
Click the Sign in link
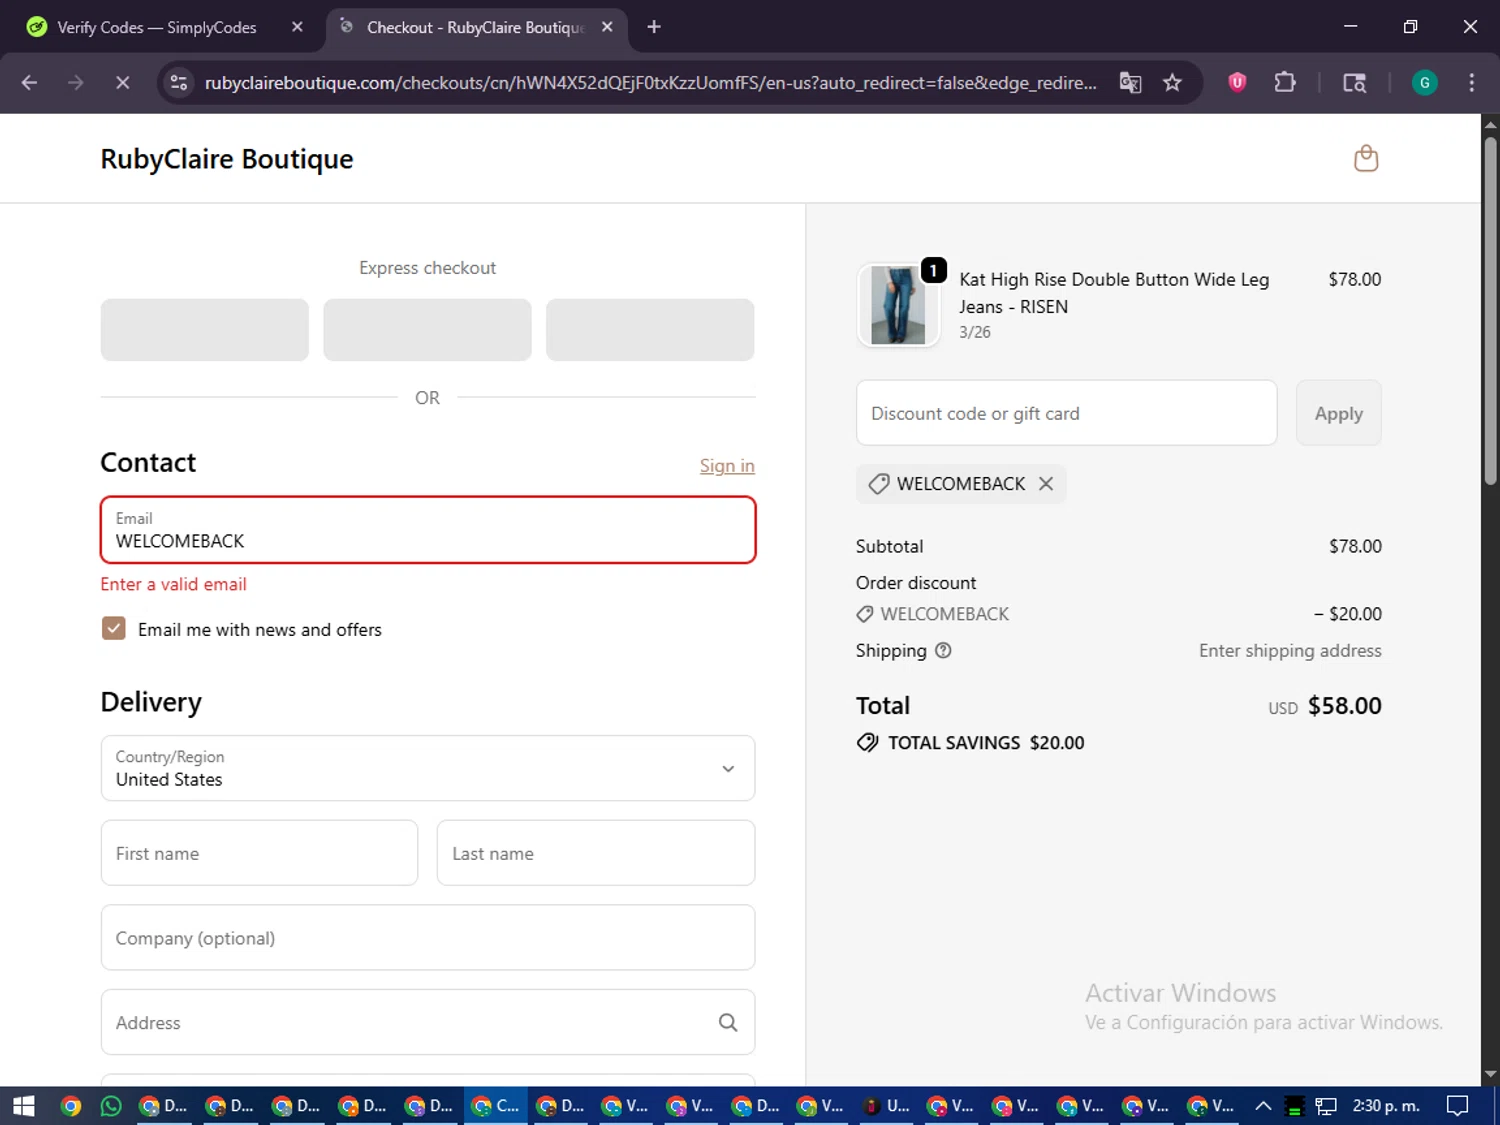point(727,466)
